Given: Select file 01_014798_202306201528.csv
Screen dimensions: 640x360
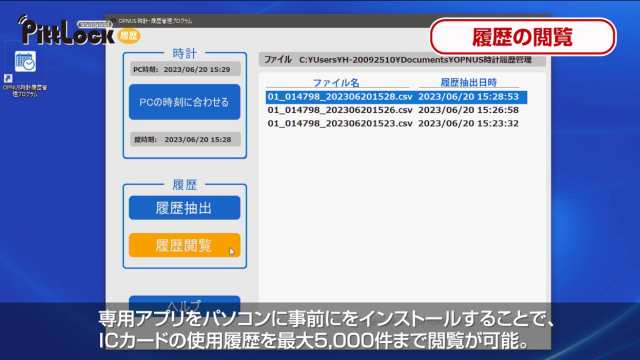Looking at the screenshot, I should tap(340, 97).
